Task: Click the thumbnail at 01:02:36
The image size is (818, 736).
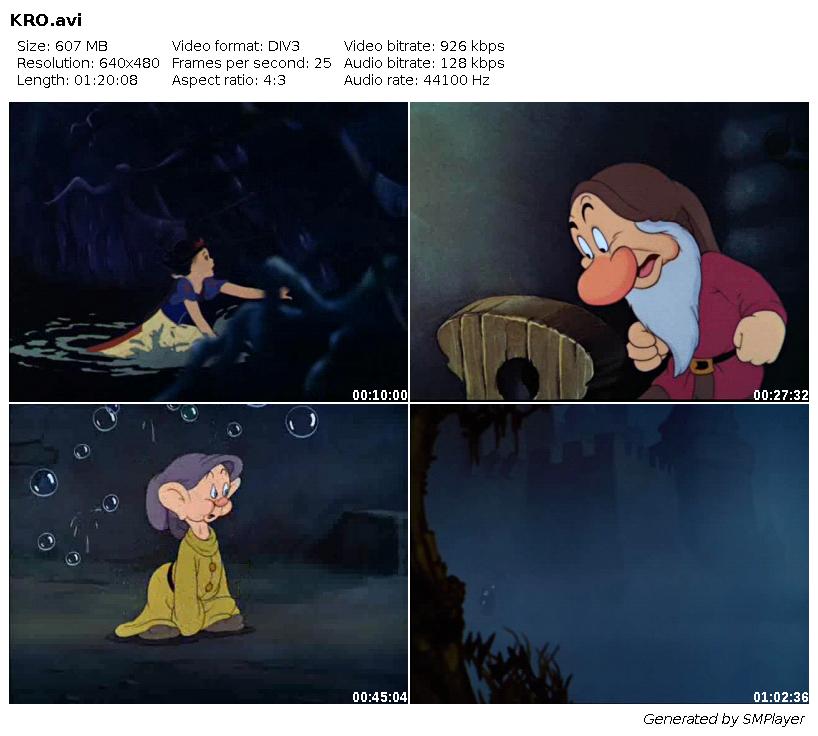Action: pos(609,554)
